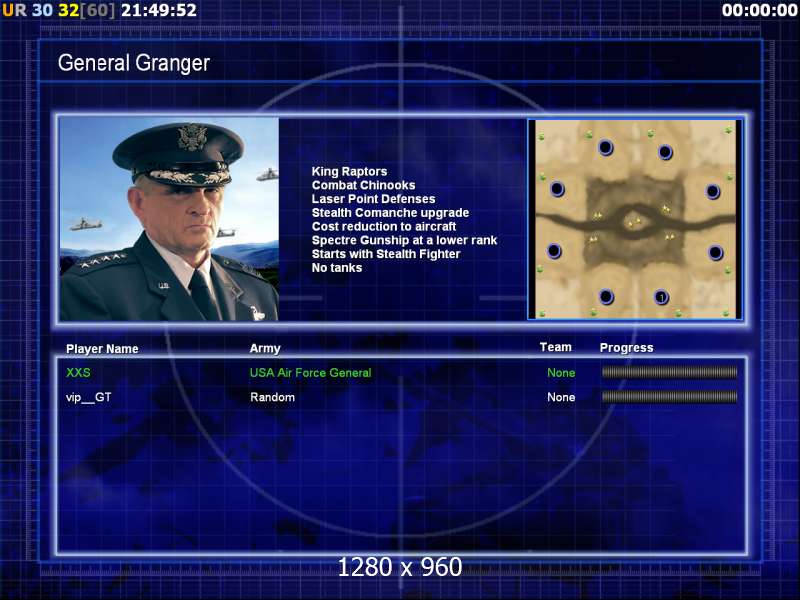Screen dimensions: 800x600
Task: Click the Army column header
Action: pyautogui.click(x=265, y=349)
